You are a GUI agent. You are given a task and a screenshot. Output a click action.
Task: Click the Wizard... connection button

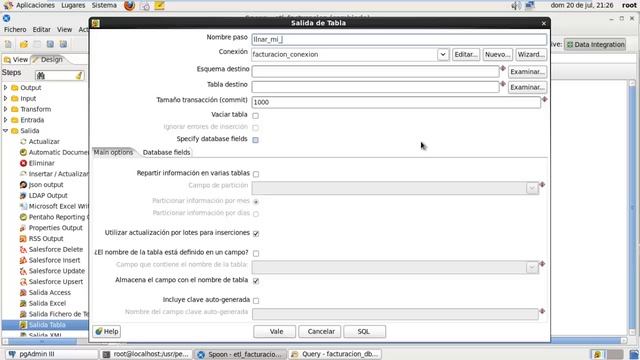531,54
